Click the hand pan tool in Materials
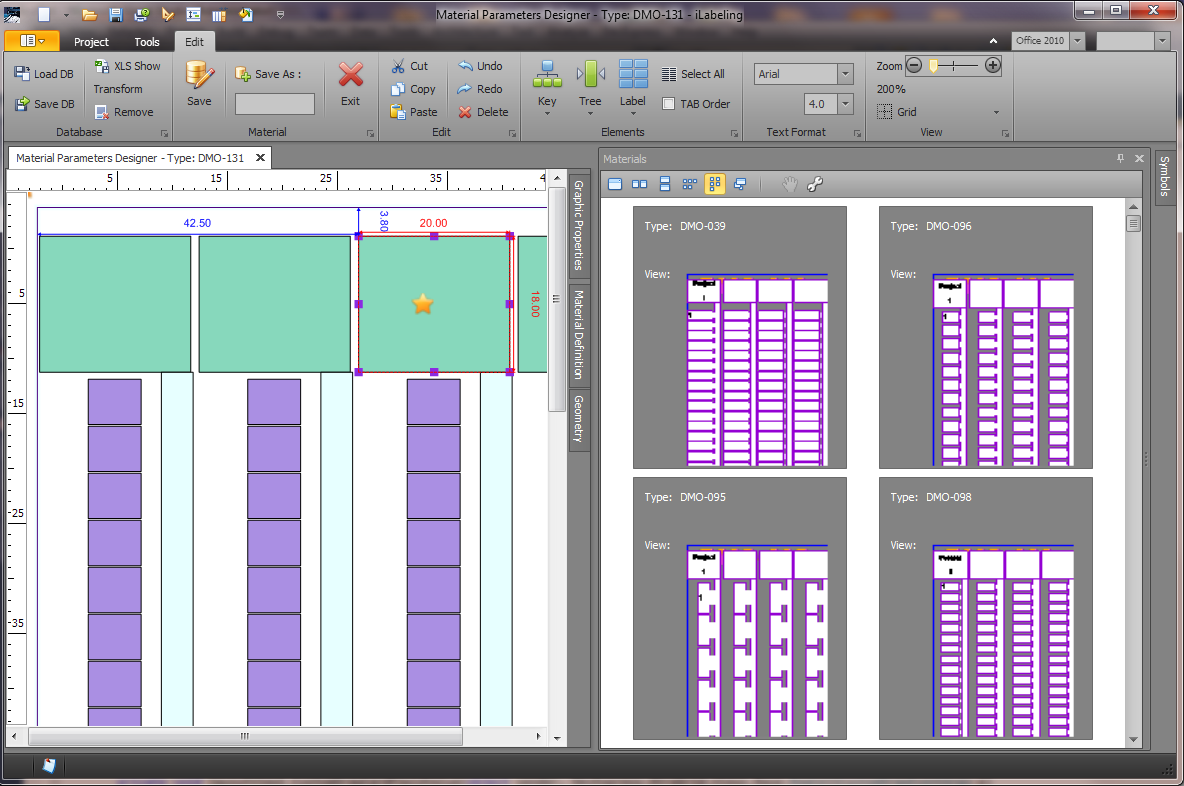The image size is (1184, 786). [789, 184]
